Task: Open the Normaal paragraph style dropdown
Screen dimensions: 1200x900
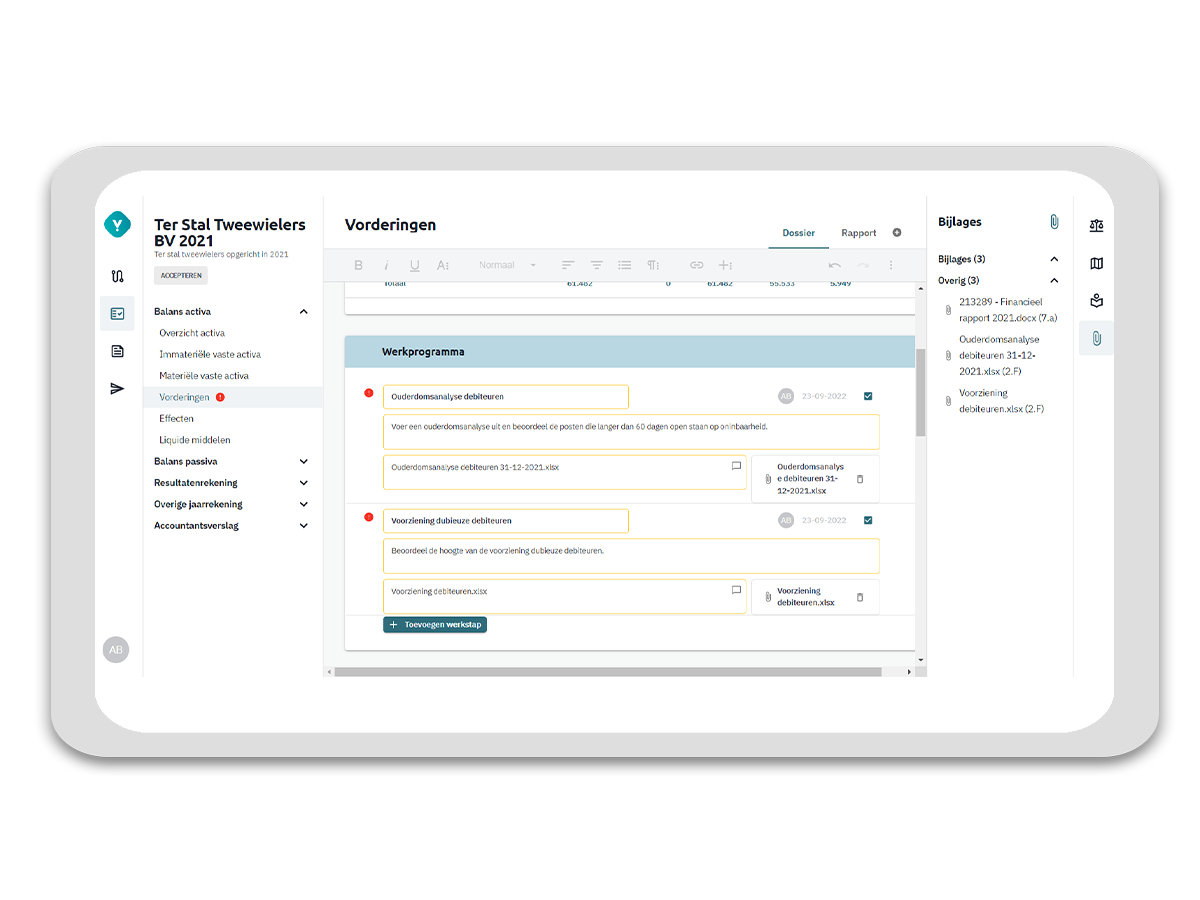Action: pos(507,265)
